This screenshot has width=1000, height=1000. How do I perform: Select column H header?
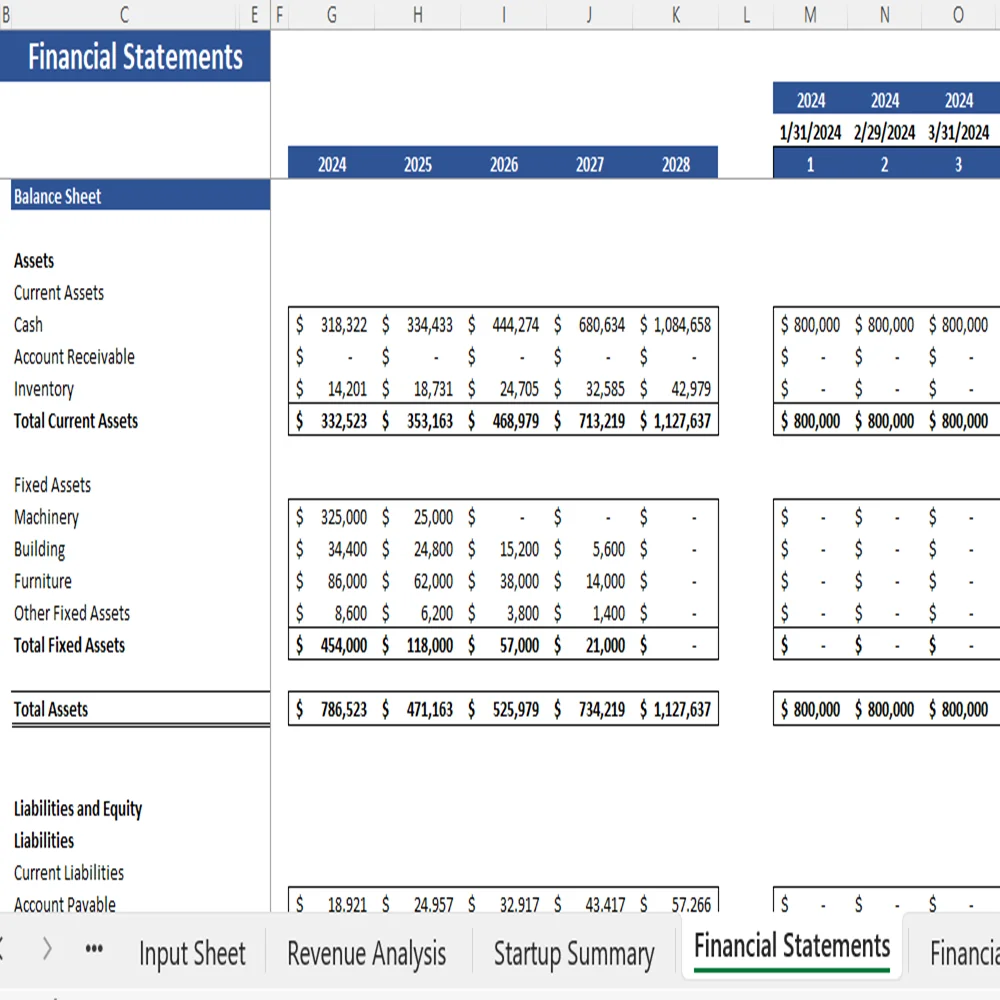[x=418, y=15]
